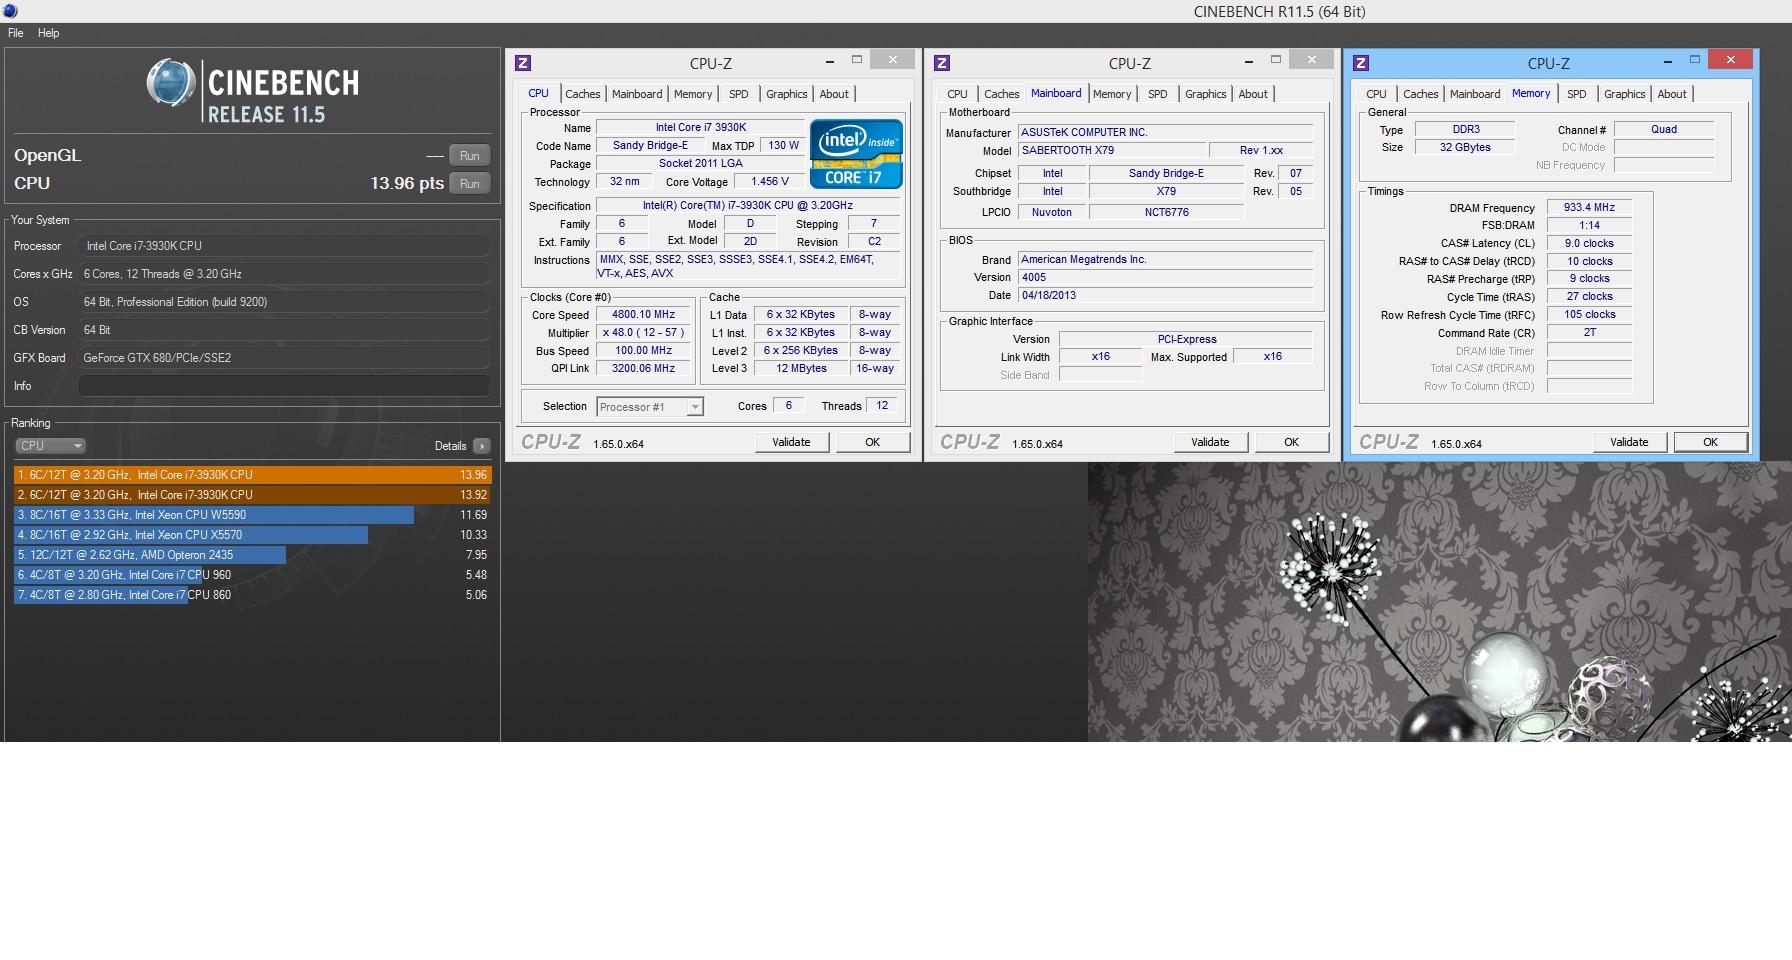The height and width of the screenshot is (960, 1792).
Task: Click Validate in the Memory CPU-Z window
Action: 1629,442
